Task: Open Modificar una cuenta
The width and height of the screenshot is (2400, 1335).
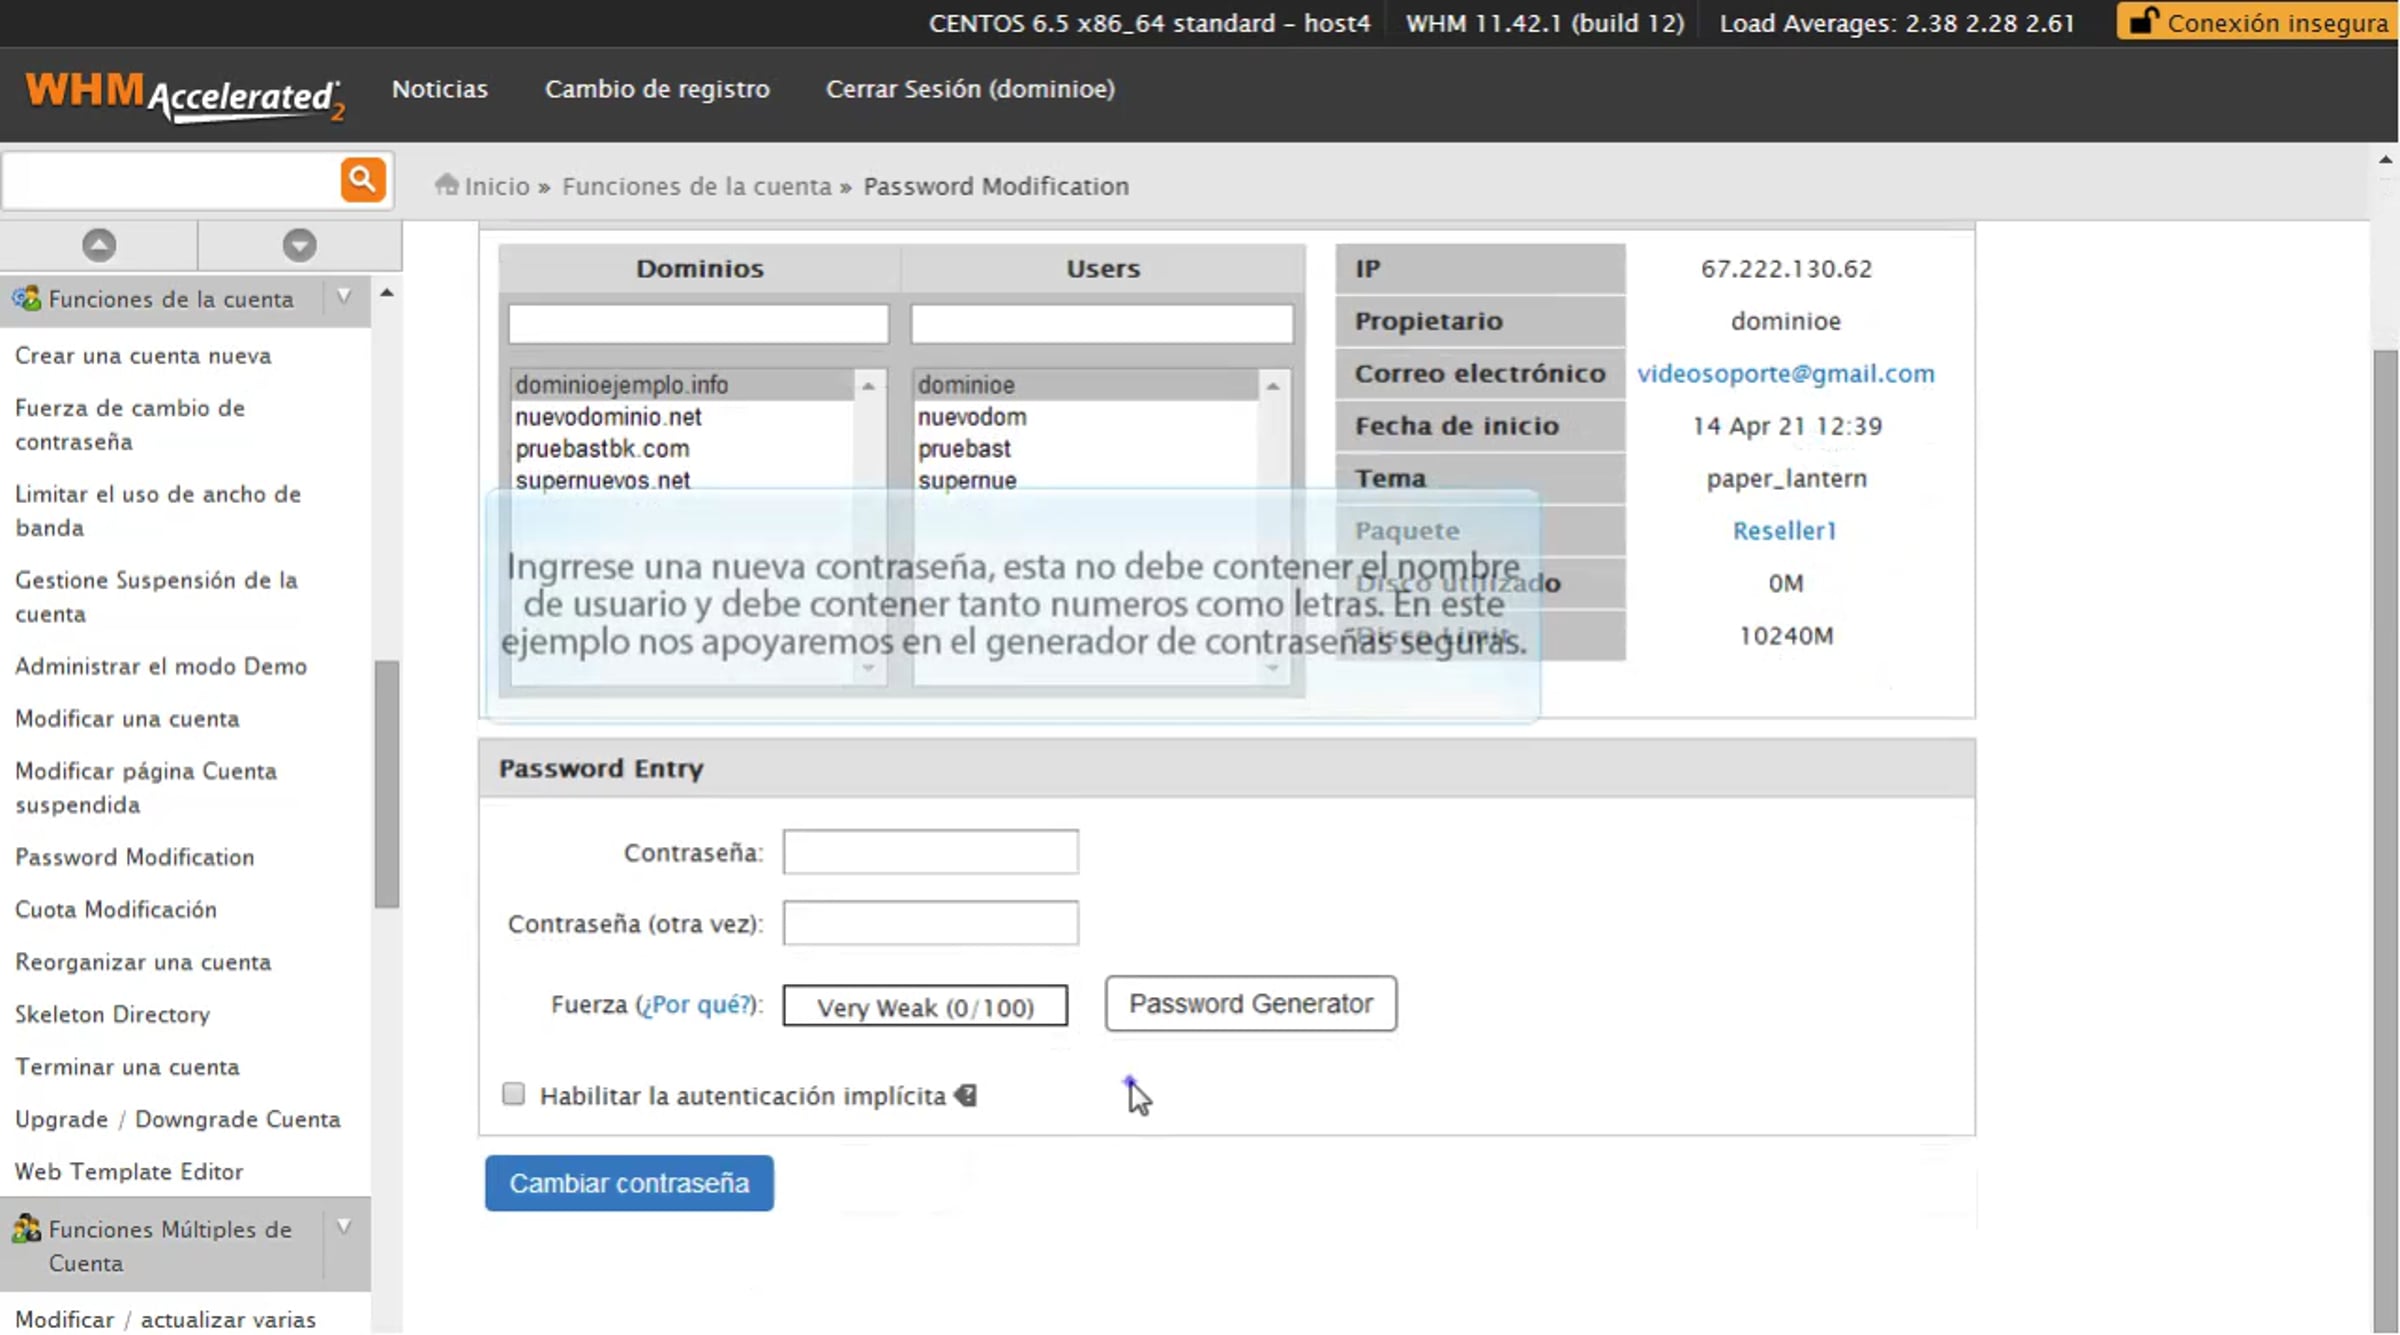Action: pyautogui.click(x=127, y=719)
